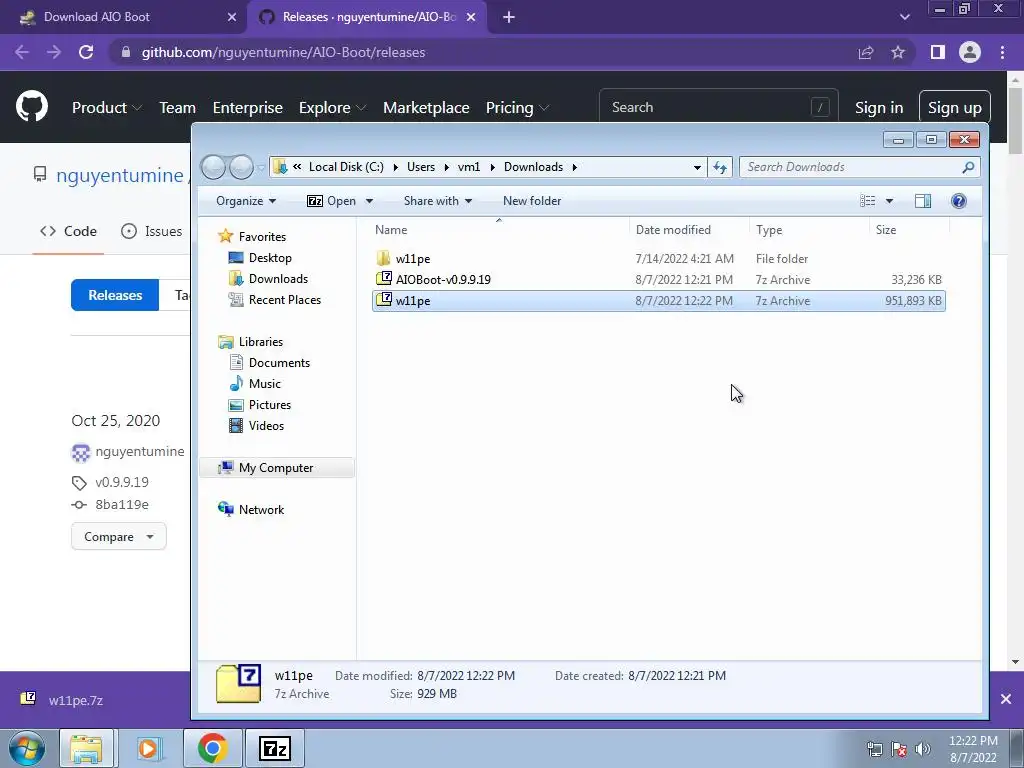Expand address bar history dropdown
The height and width of the screenshot is (768, 1024).
tap(697, 167)
